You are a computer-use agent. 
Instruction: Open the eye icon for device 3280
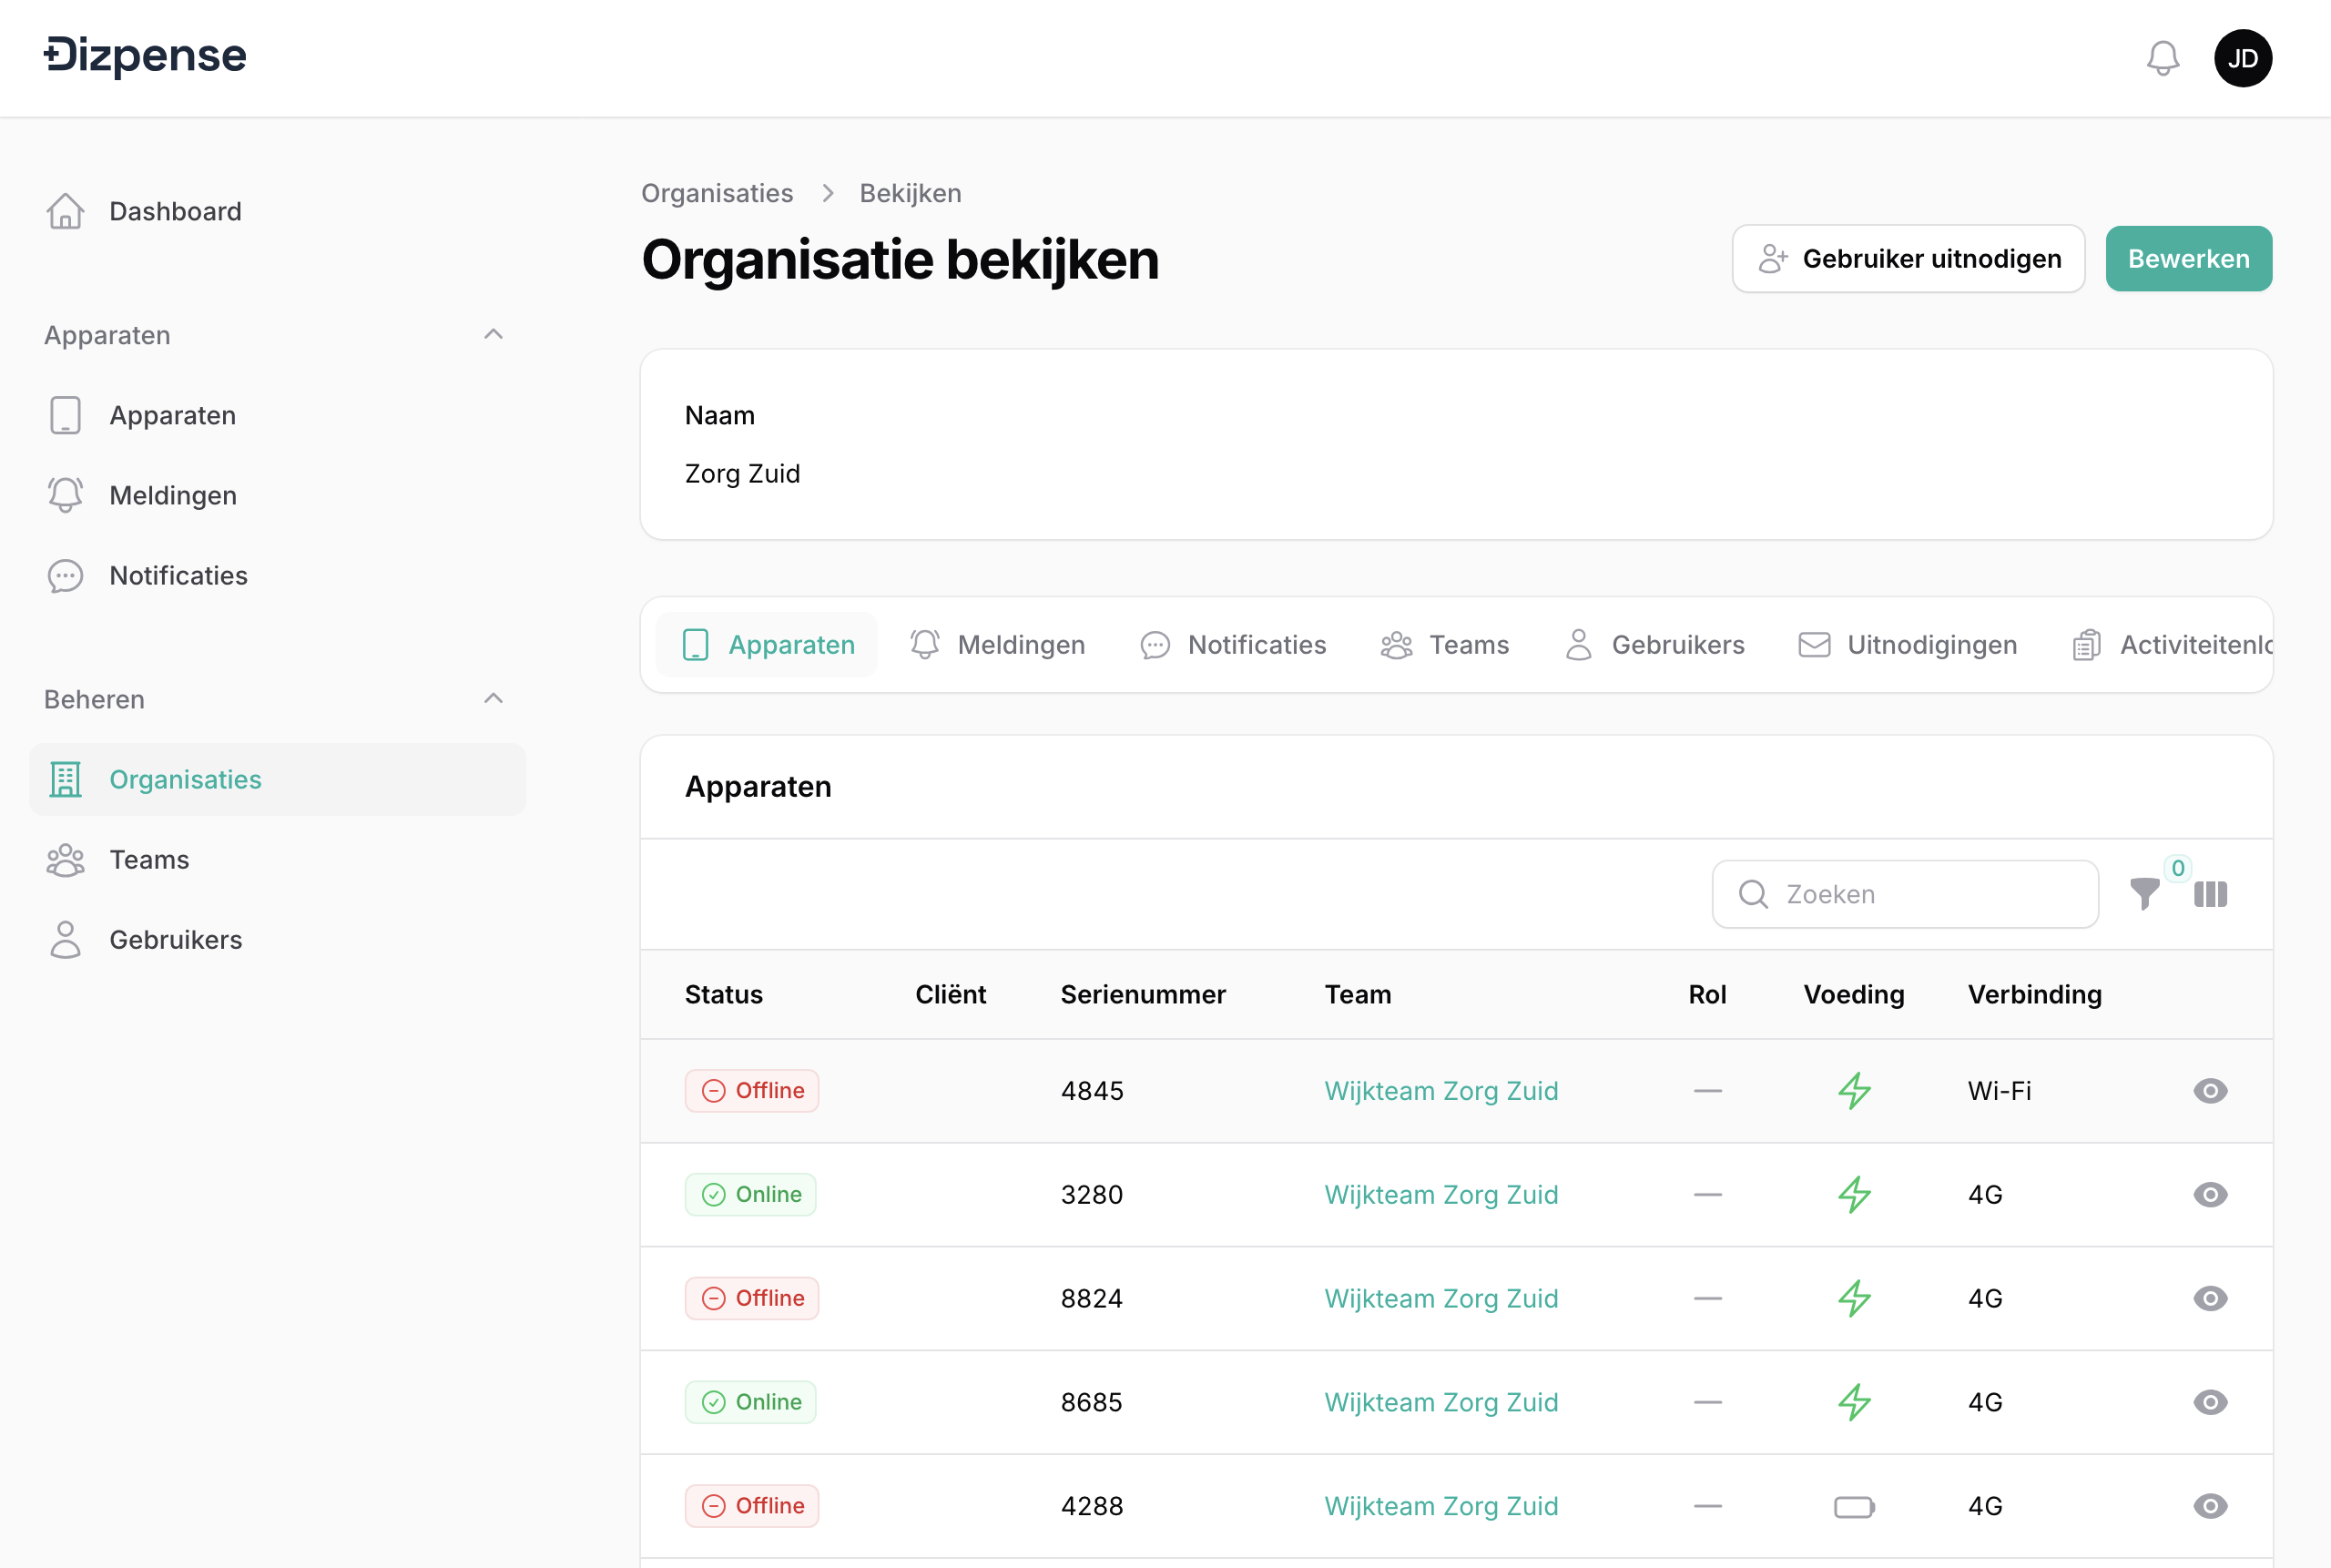pos(2209,1194)
